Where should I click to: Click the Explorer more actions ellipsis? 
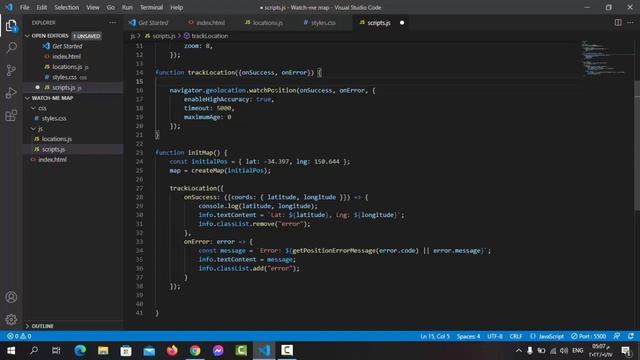coord(112,23)
